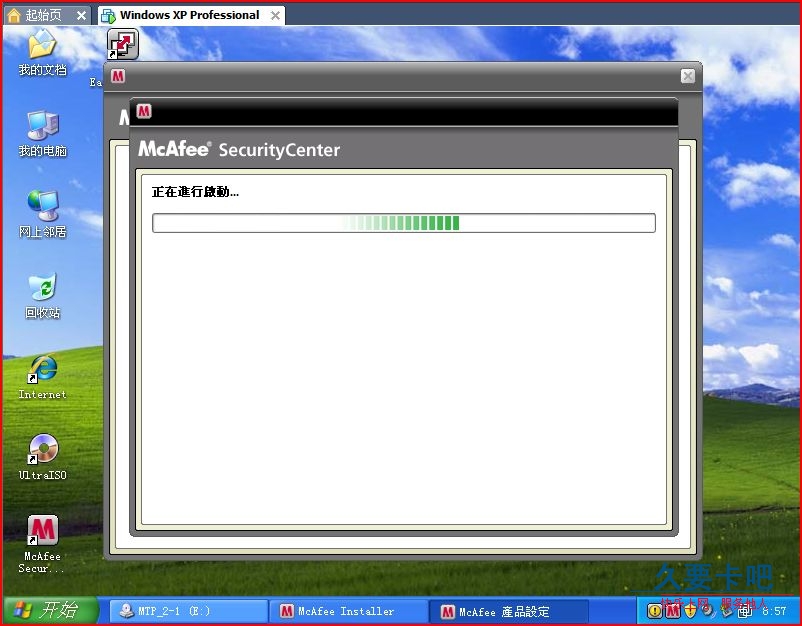Click the 正在進行啟動... status text
This screenshot has width=802, height=626.
(x=195, y=192)
